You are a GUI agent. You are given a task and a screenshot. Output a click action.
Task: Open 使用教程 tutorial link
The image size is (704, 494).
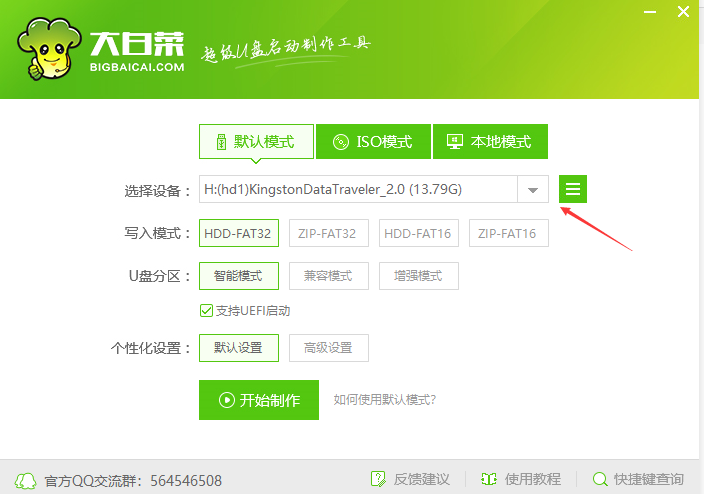point(533,479)
